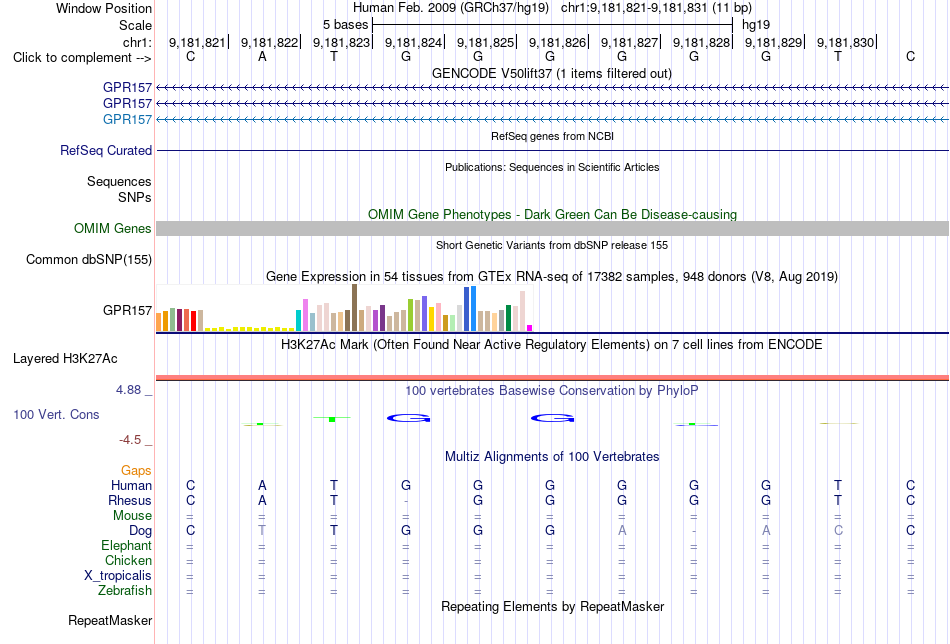Open the RefSeq Curated track label

[x=106, y=150]
